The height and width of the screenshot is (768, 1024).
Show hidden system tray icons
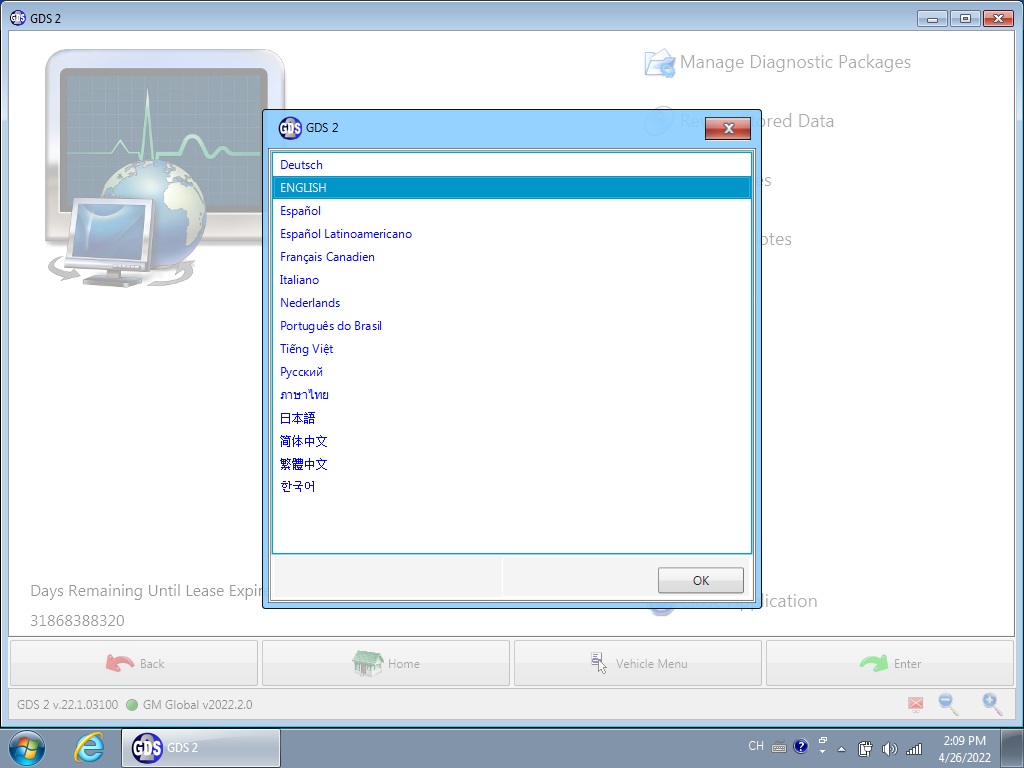click(x=841, y=748)
